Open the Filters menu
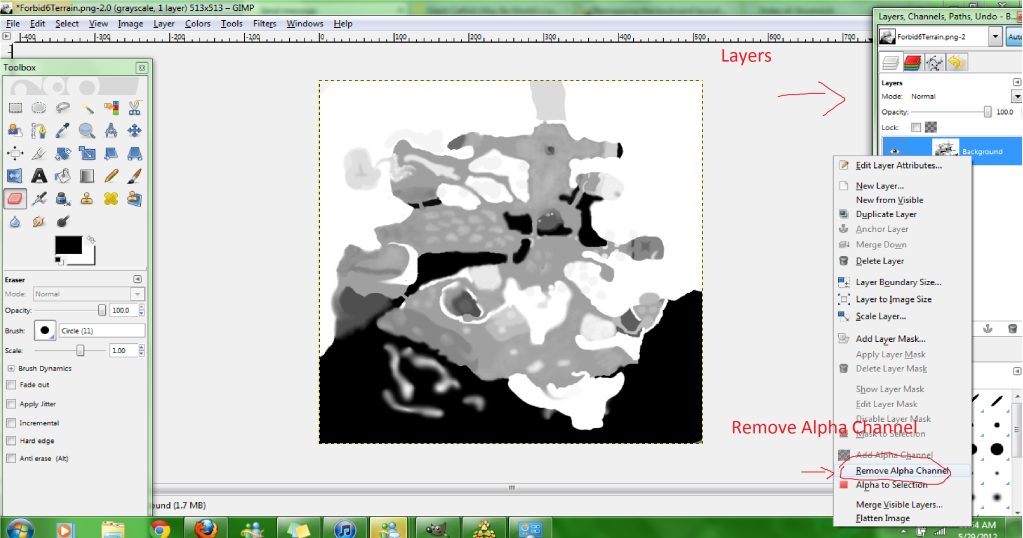 (264, 23)
